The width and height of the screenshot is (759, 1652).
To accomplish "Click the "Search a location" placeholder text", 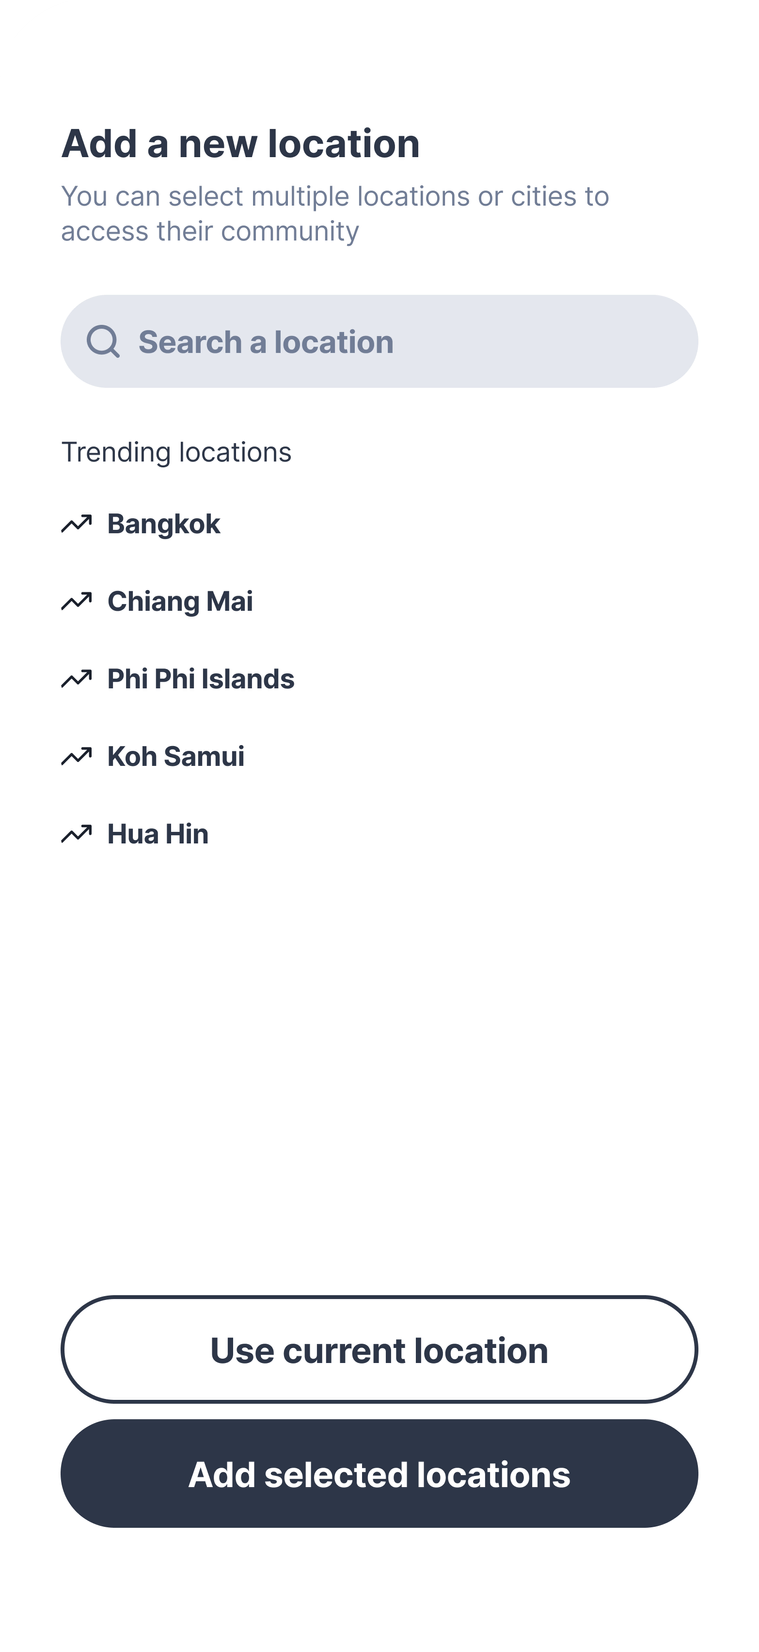I will click(x=266, y=342).
